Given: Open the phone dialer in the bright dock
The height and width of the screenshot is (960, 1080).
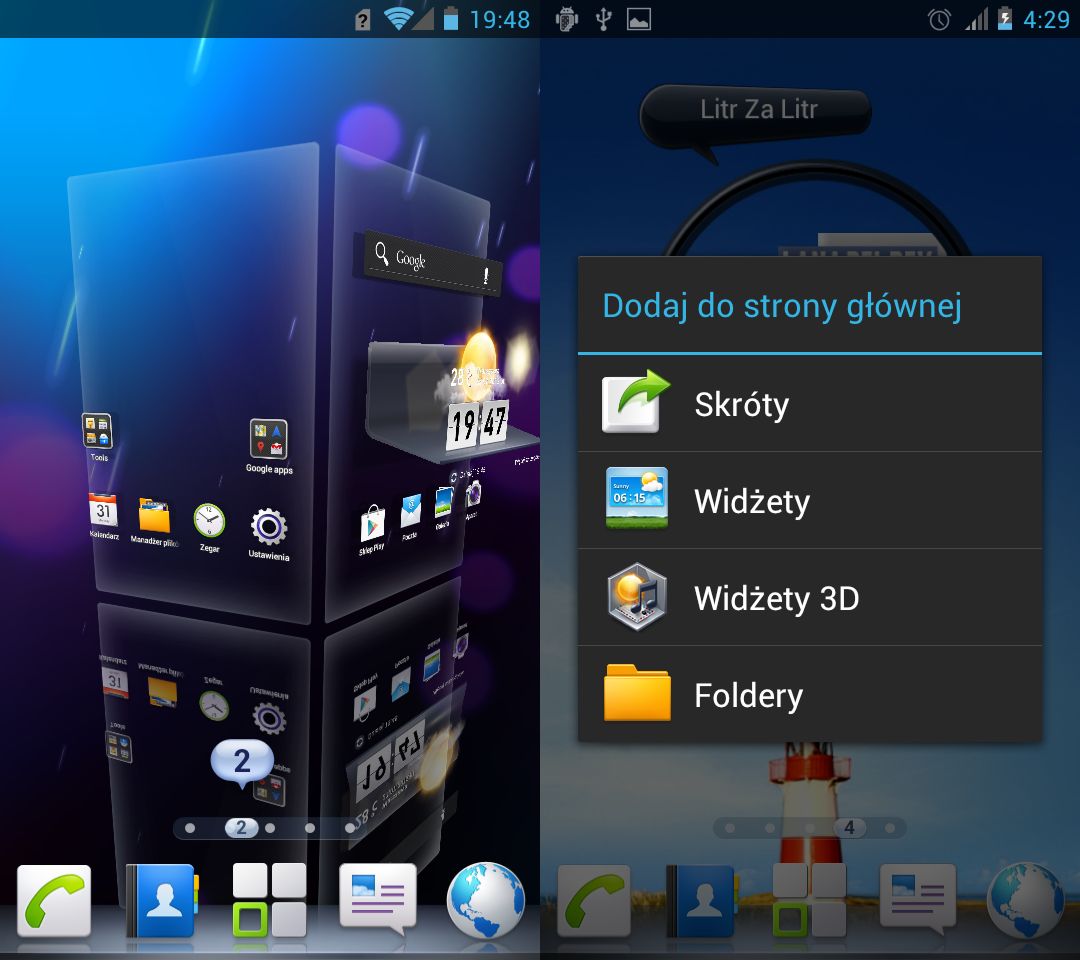Looking at the screenshot, I should (54, 901).
